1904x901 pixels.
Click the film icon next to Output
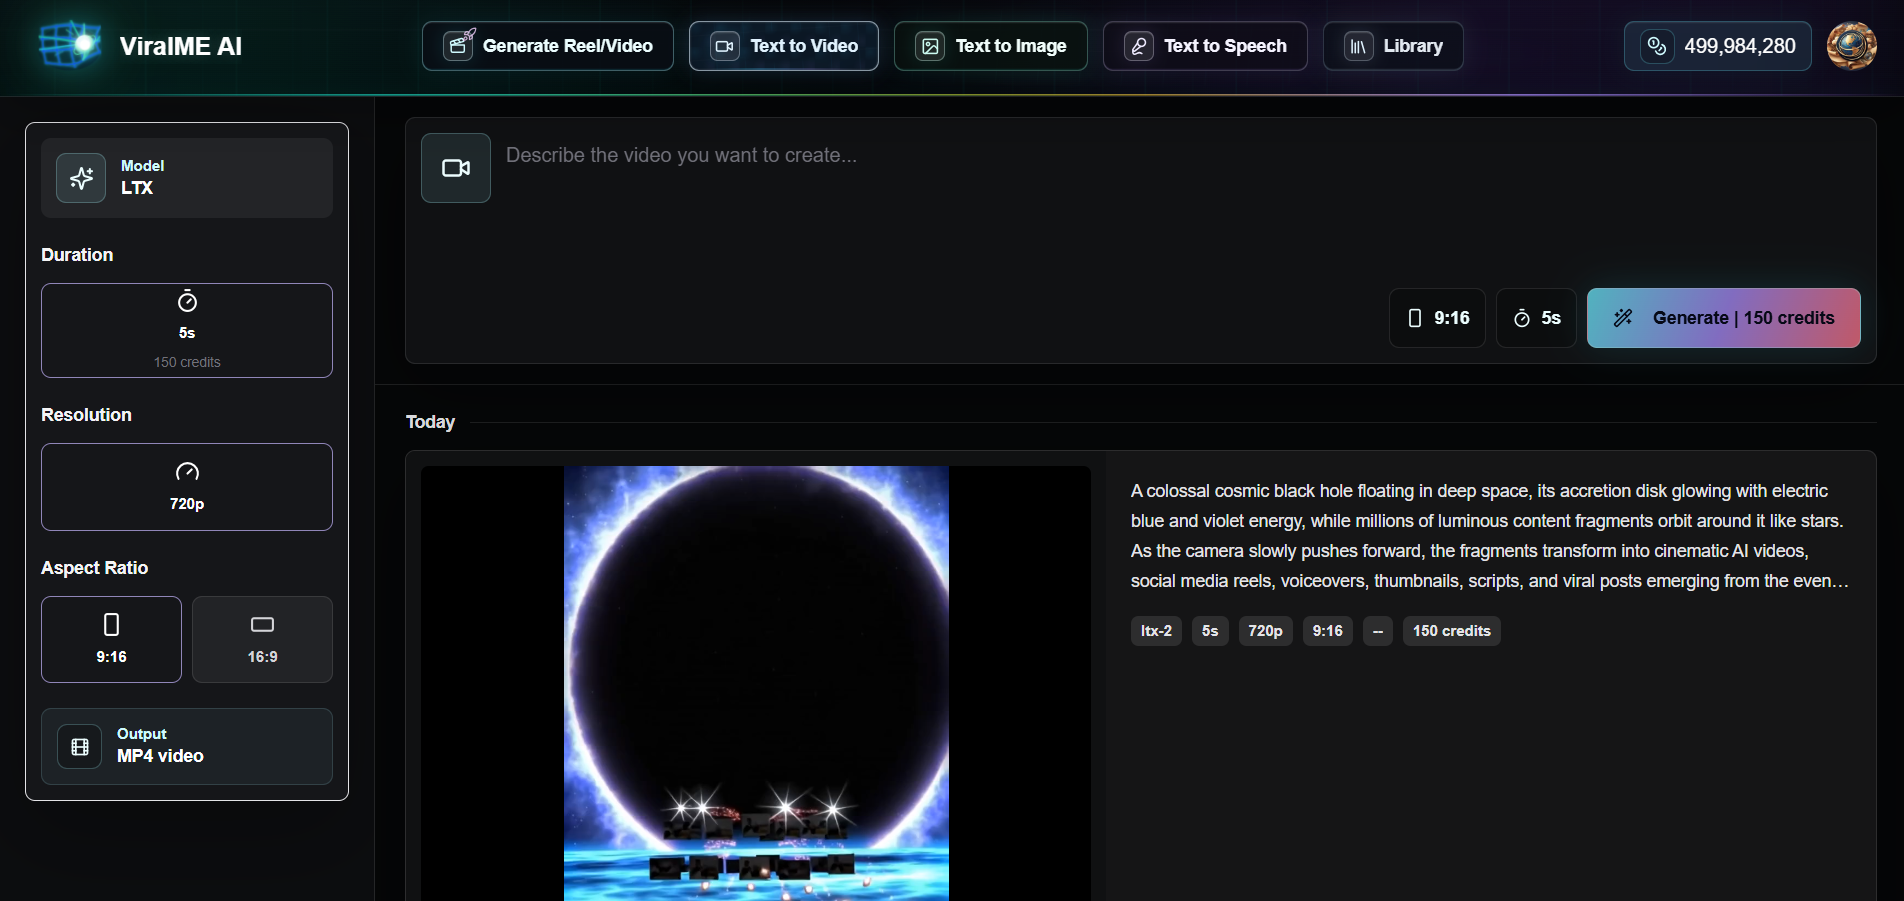point(80,747)
